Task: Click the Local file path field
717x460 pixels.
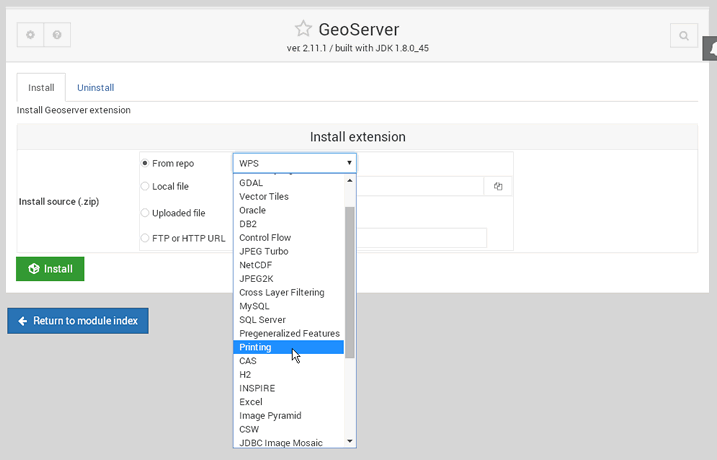Action: click(420, 186)
